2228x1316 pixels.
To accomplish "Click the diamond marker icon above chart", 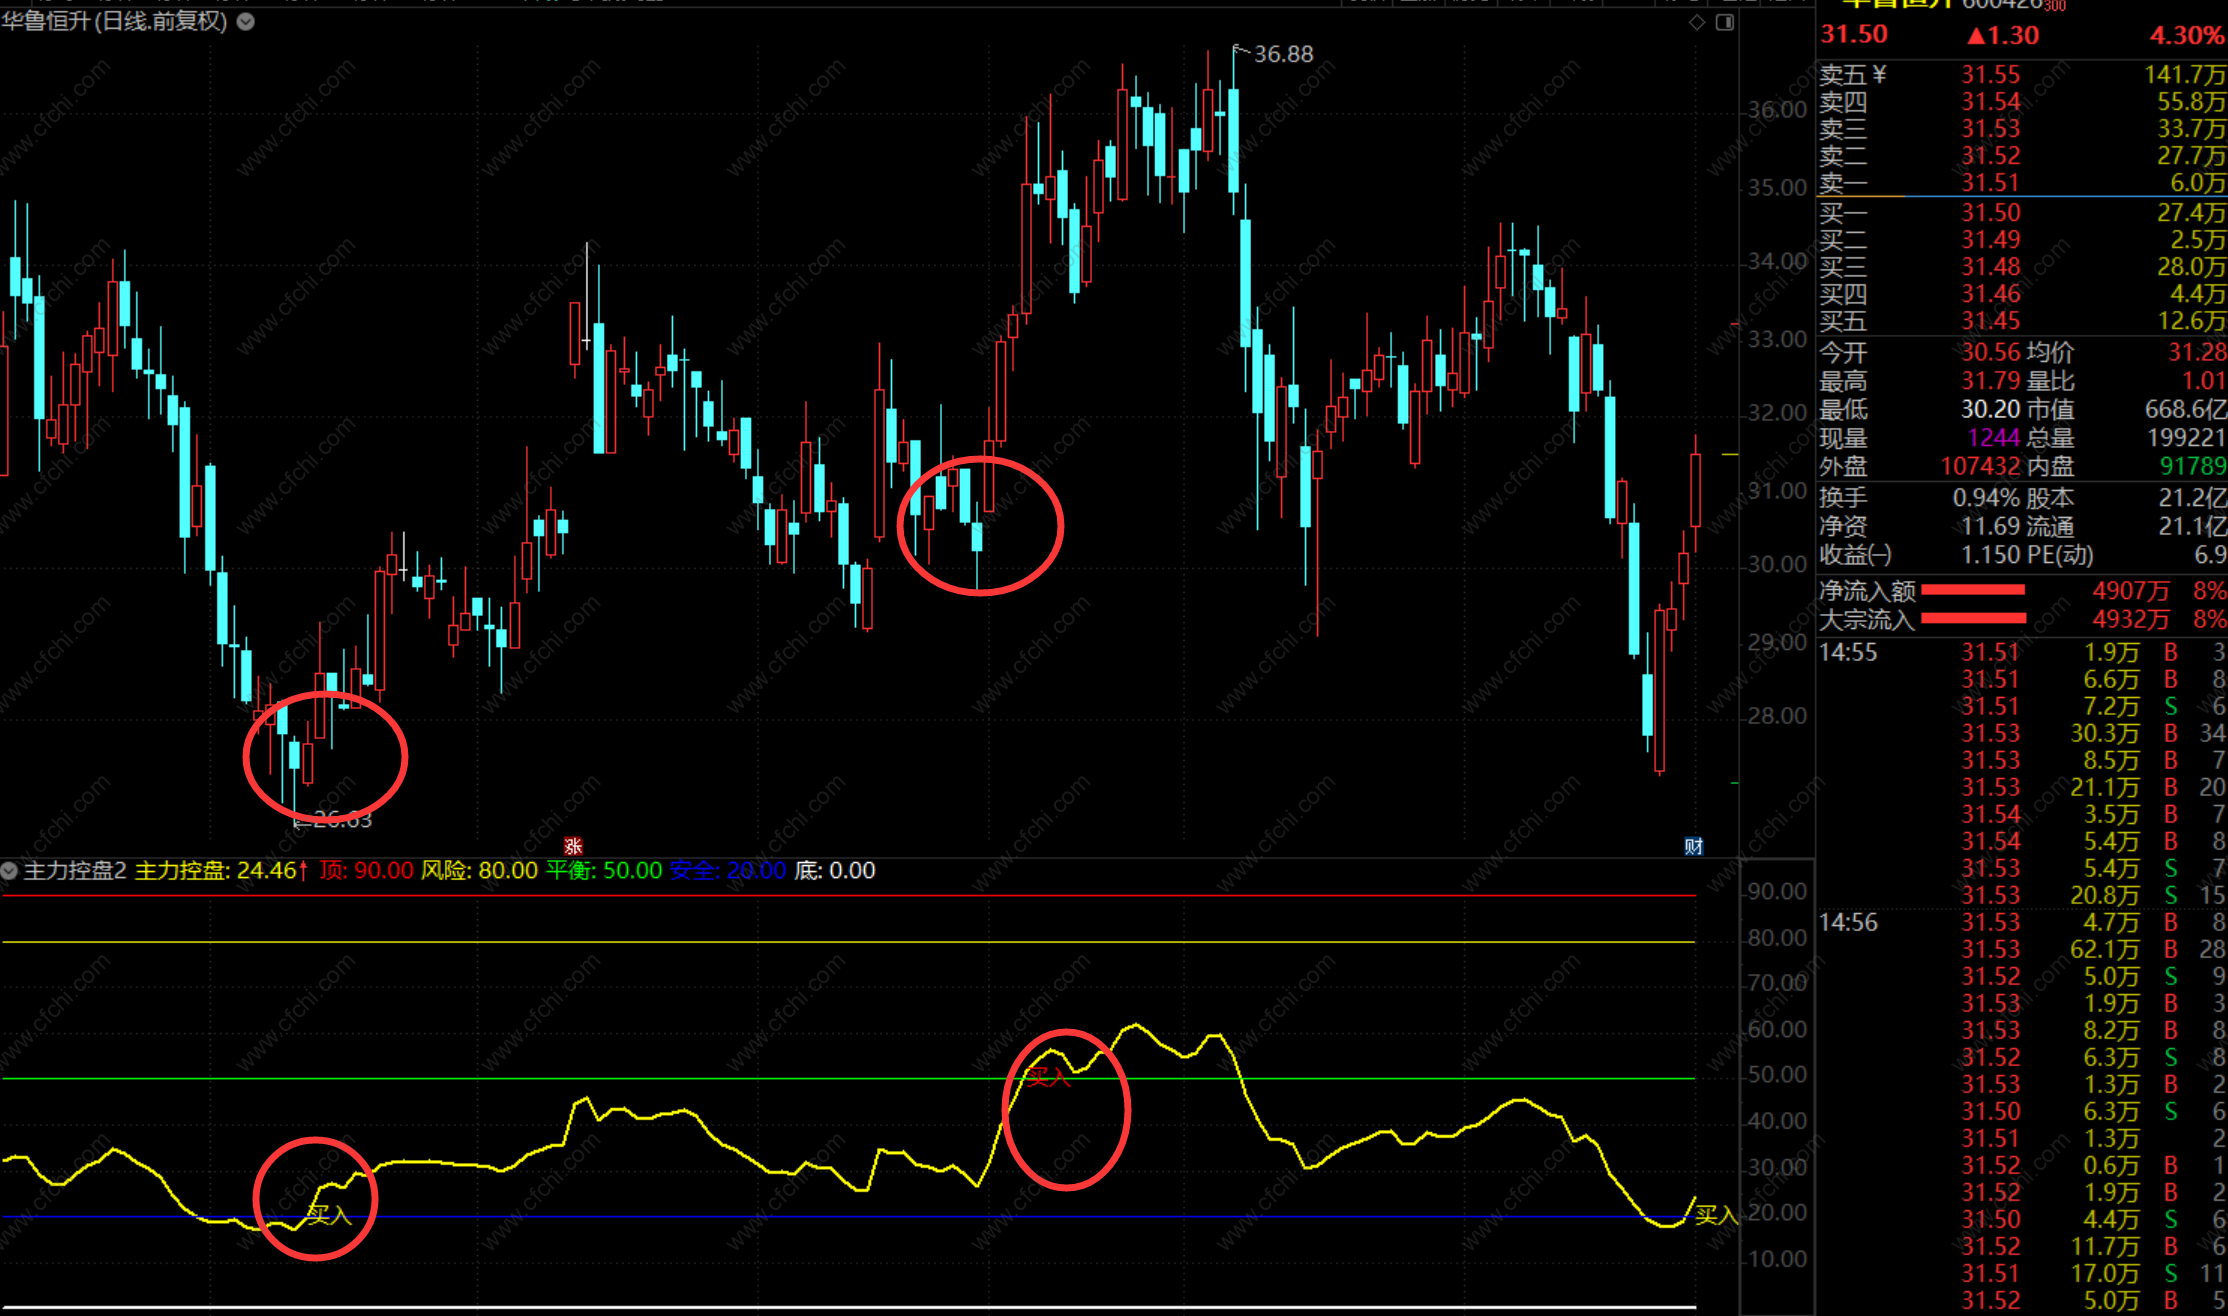I will click(x=1697, y=22).
